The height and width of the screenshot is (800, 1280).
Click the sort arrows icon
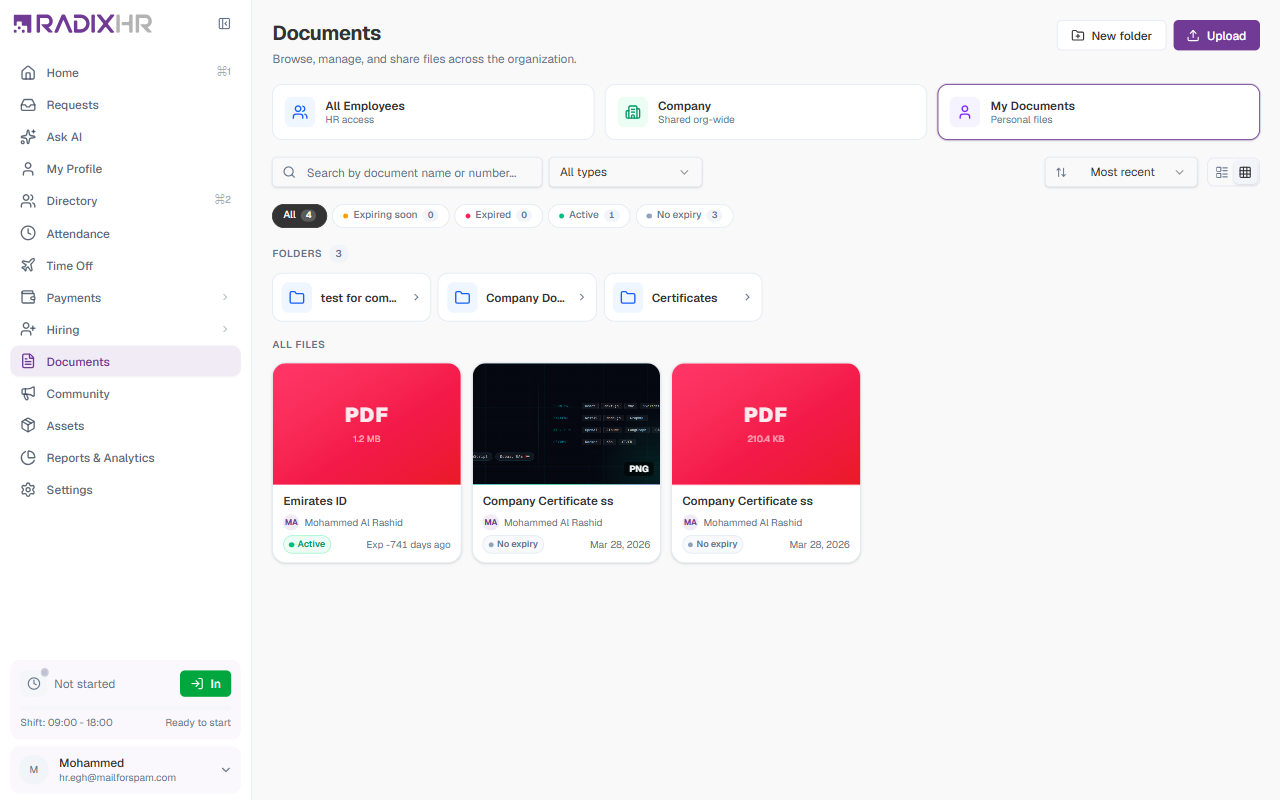[1061, 172]
